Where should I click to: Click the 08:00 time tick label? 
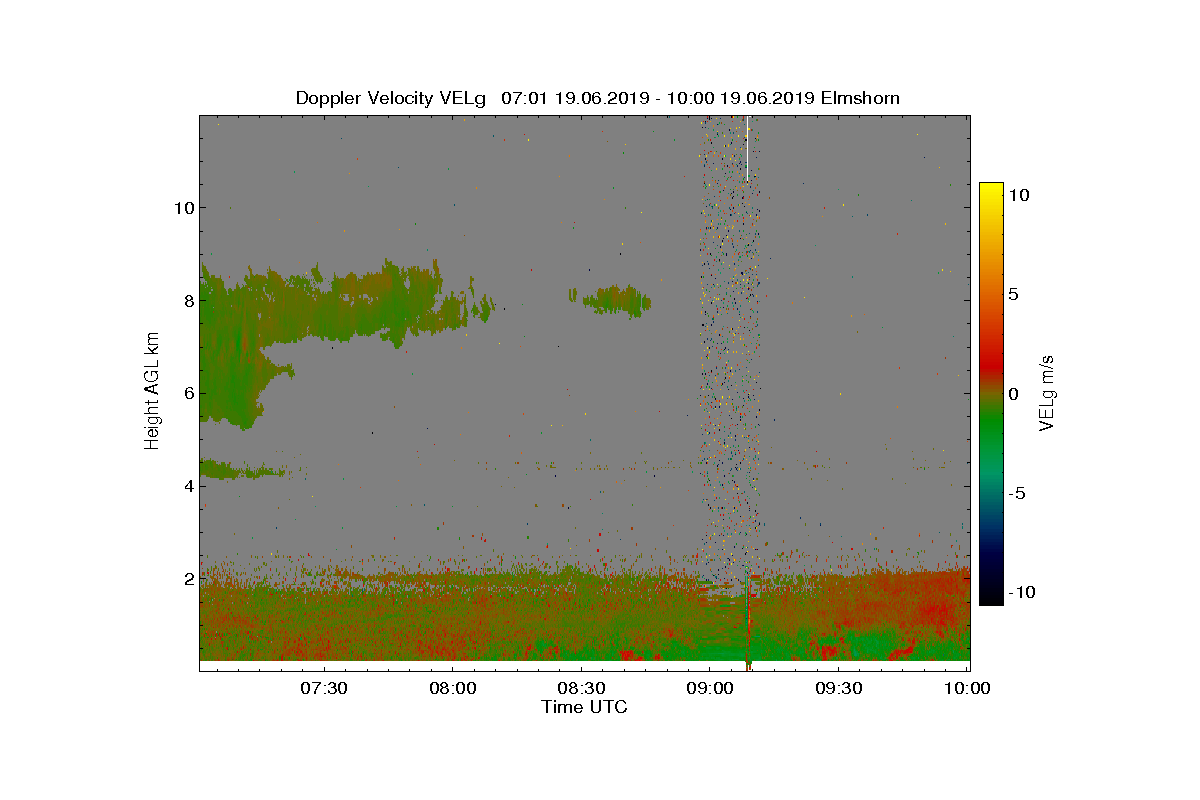tap(452, 689)
